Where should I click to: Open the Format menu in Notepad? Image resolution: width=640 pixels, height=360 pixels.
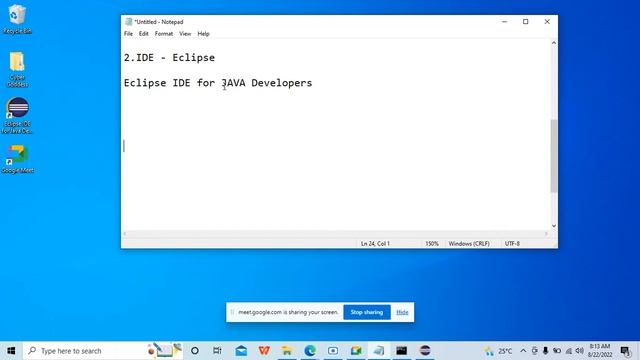pos(164,34)
